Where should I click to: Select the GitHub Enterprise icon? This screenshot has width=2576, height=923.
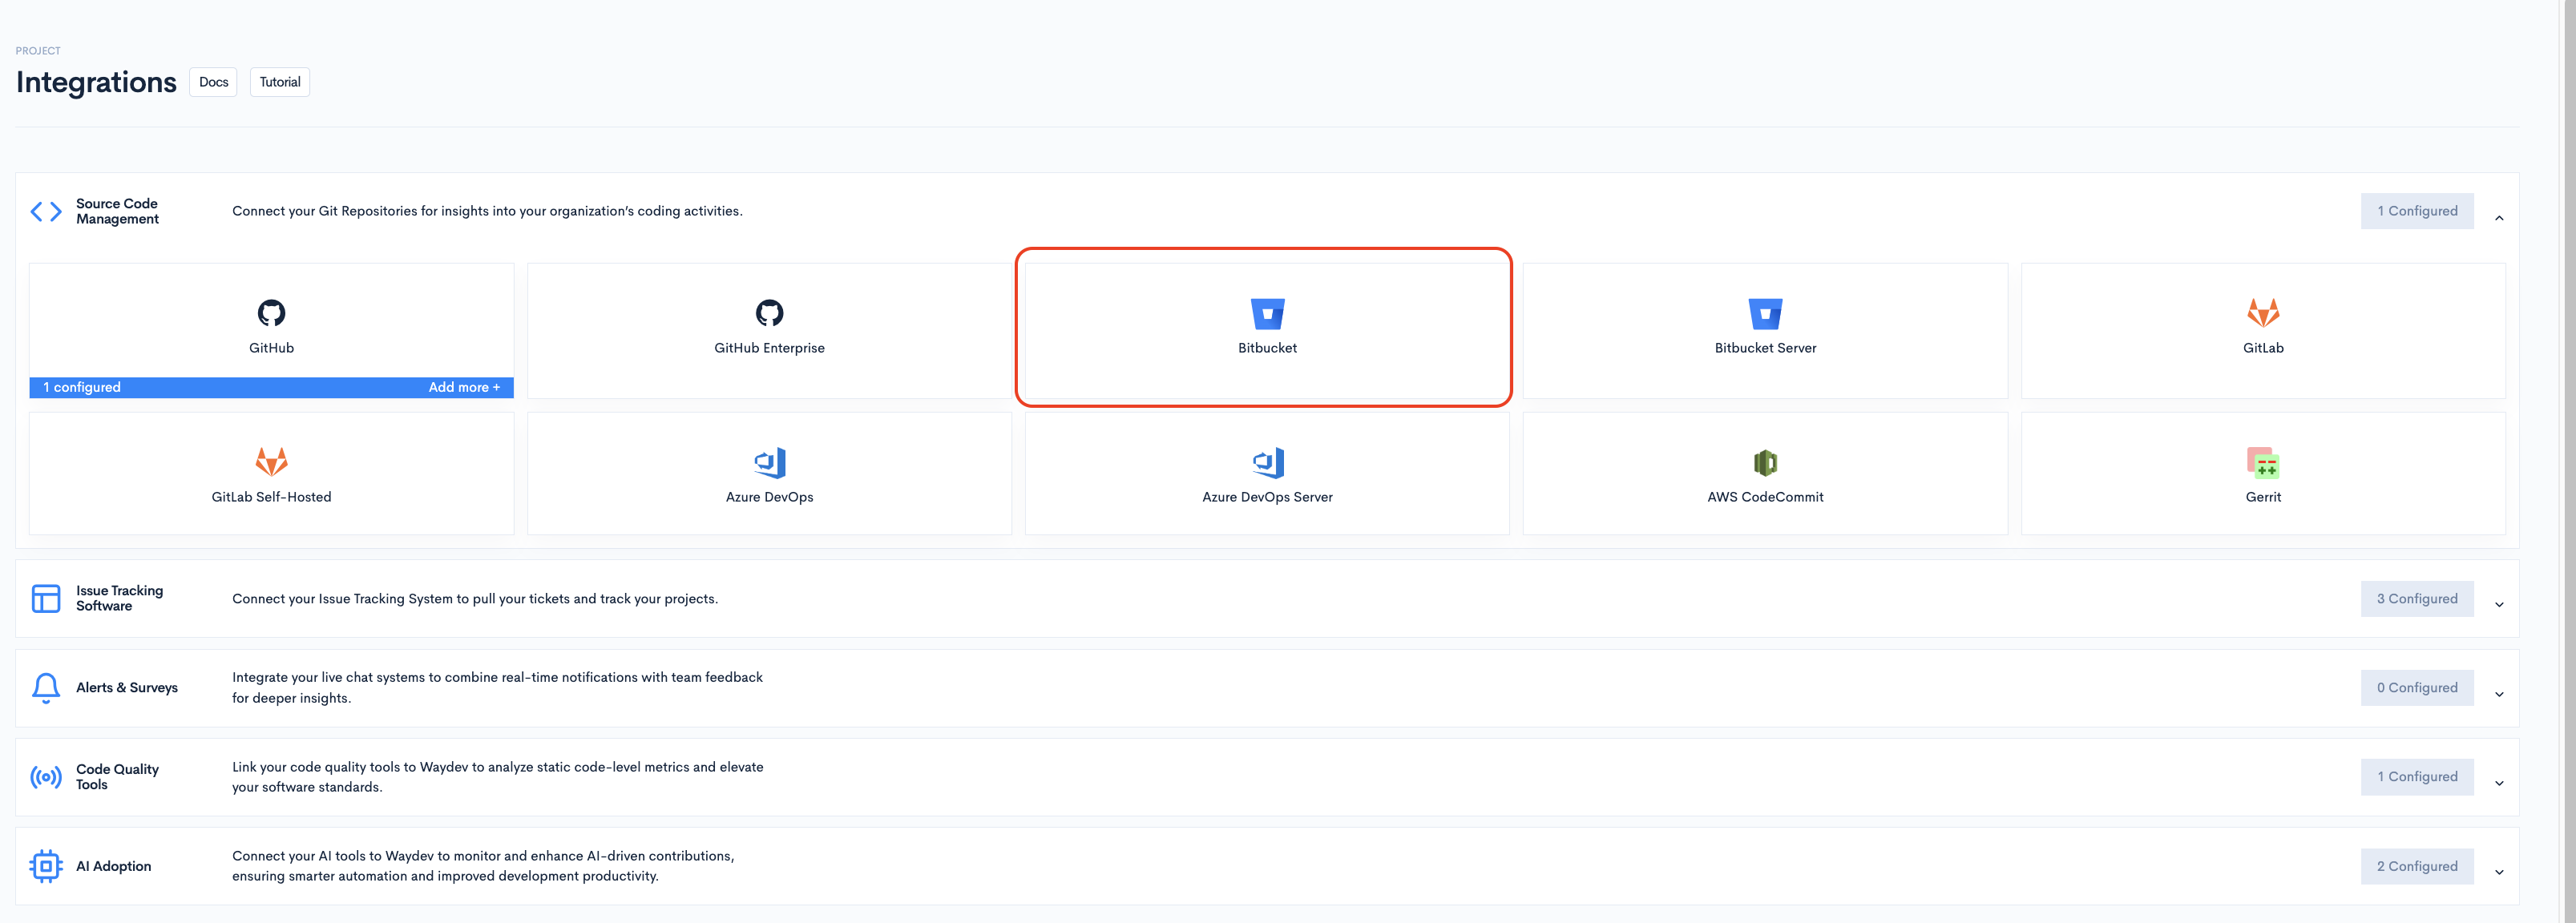coord(769,313)
